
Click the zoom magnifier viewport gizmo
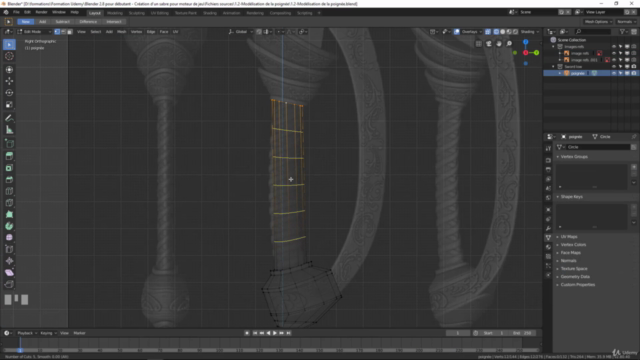pyautogui.click(x=509, y=44)
